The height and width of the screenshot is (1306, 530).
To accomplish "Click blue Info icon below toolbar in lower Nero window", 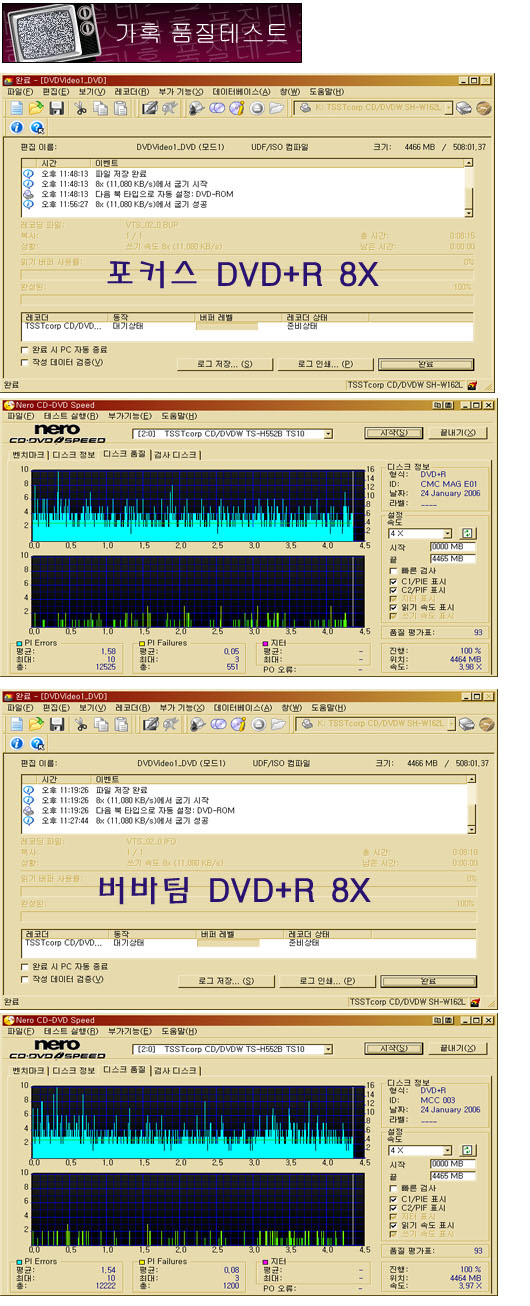I will click(16, 744).
